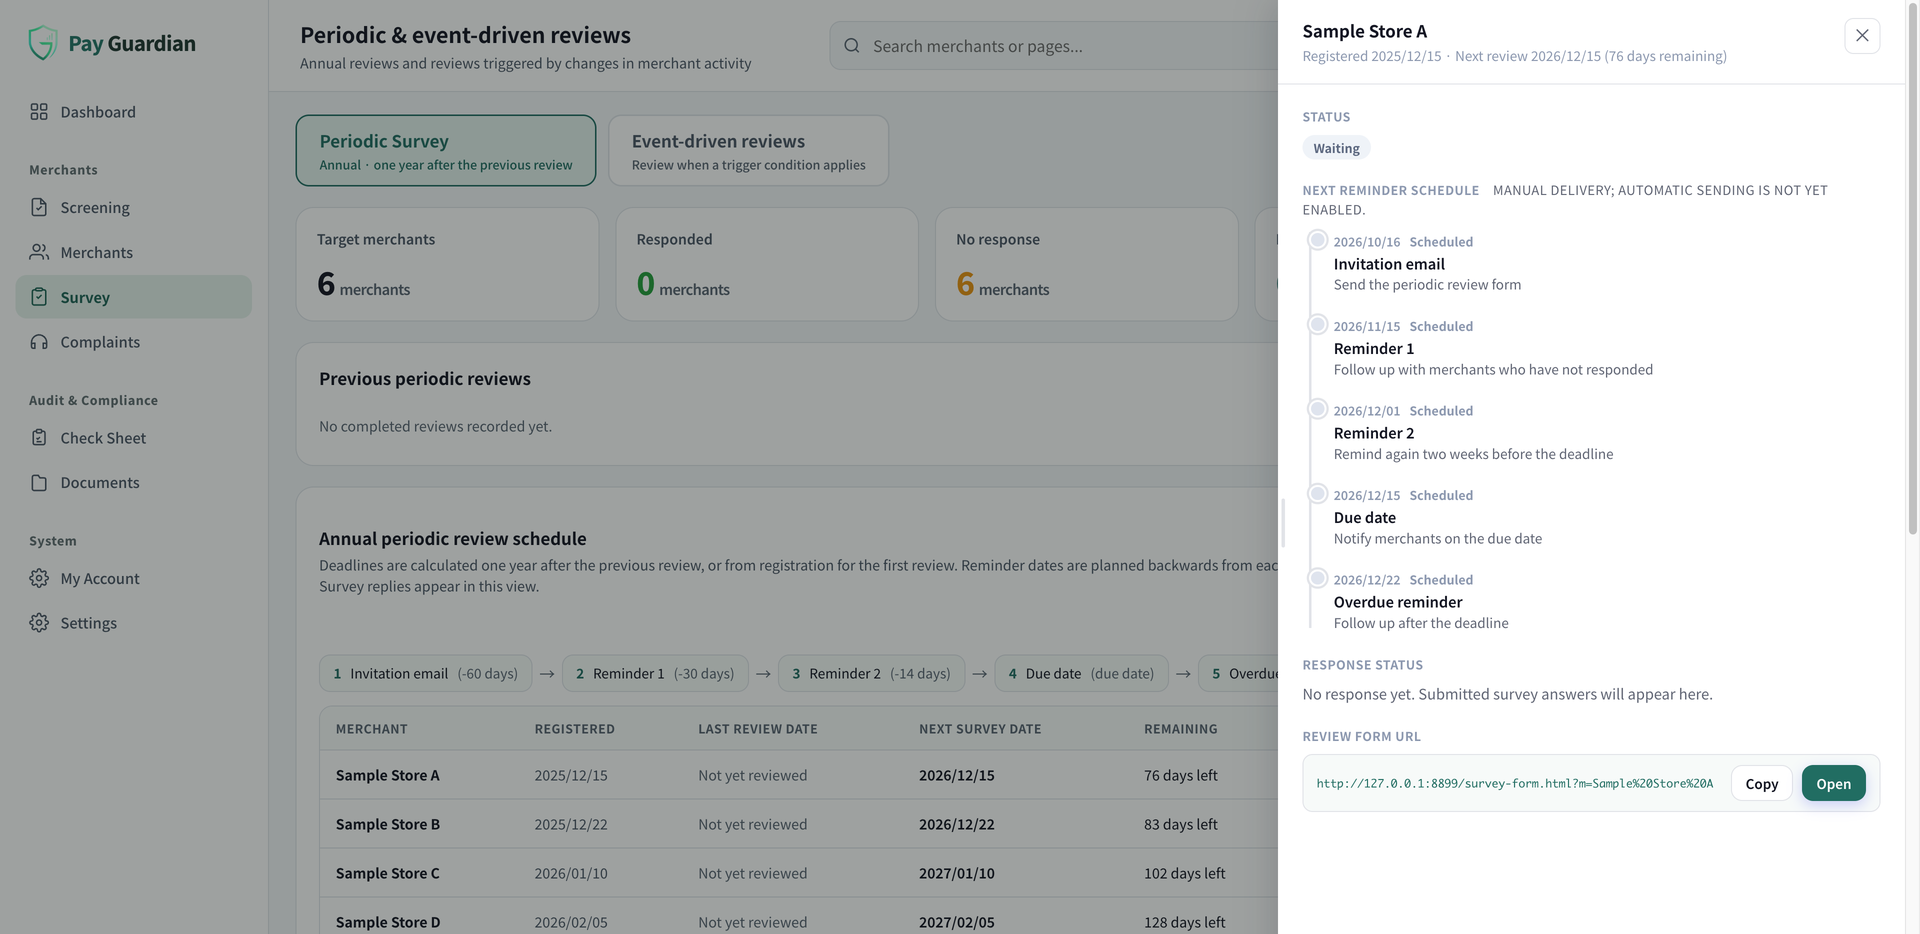Click the Documents folder icon
Viewport: 1920px width, 934px height.
point(39,483)
